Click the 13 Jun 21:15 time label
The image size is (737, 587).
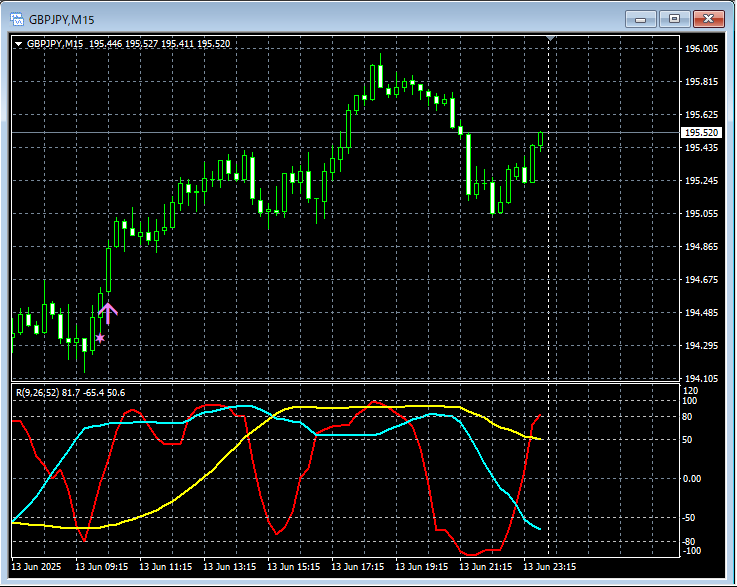pos(486,566)
